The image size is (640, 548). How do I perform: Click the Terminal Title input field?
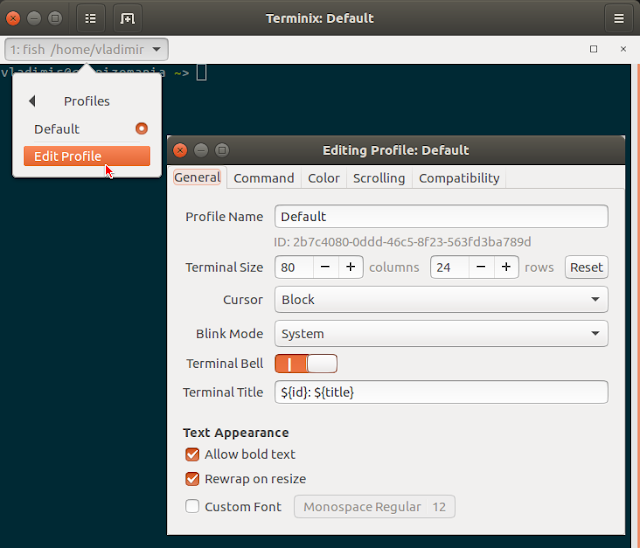coord(441,392)
